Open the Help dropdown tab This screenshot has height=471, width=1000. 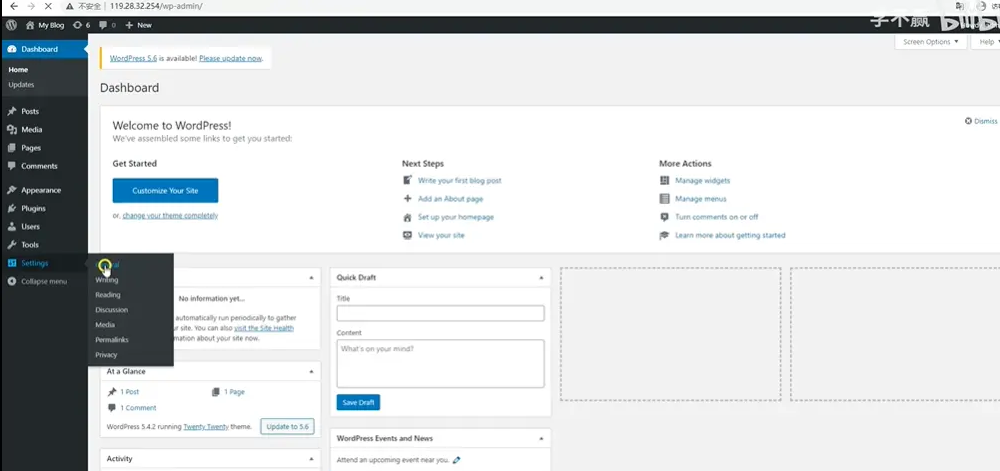coord(986,42)
